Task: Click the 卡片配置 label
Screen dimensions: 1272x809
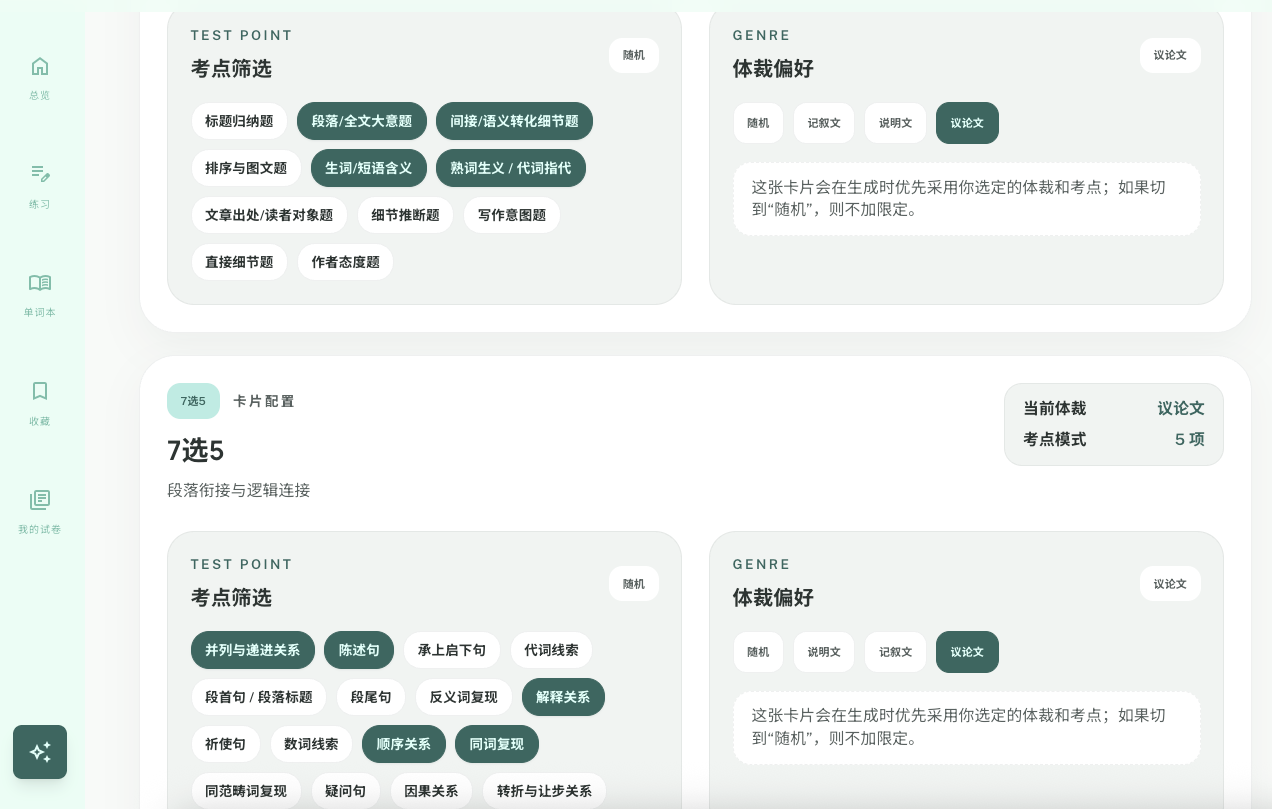Action: click(264, 401)
